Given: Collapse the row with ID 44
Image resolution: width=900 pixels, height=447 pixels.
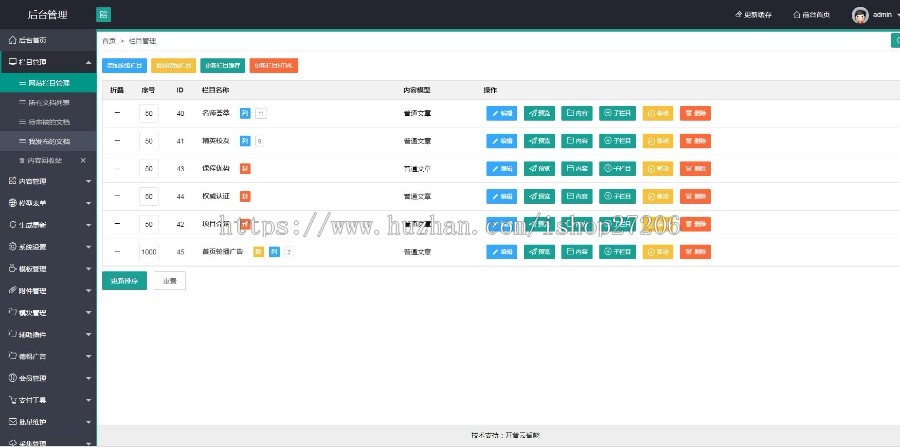Looking at the screenshot, I should (x=117, y=197).
